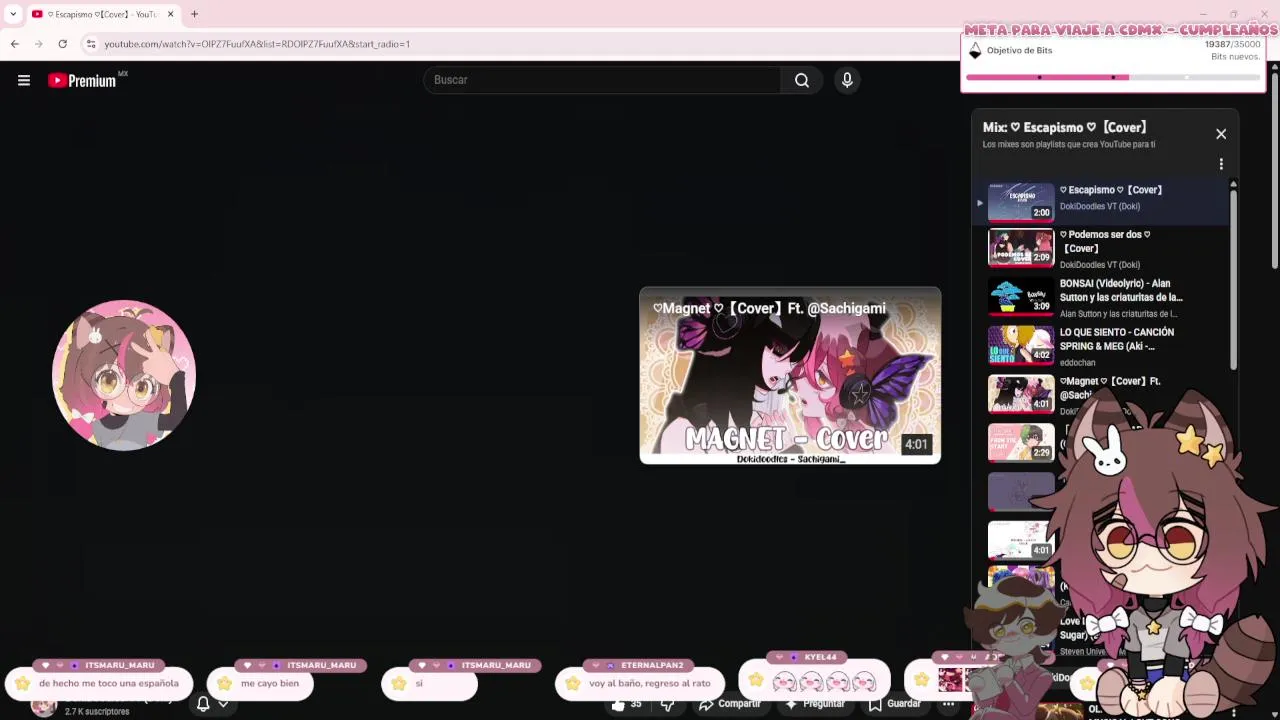
Task: Expand the notification bell dropdown arrow
Action: click(223, 704)
